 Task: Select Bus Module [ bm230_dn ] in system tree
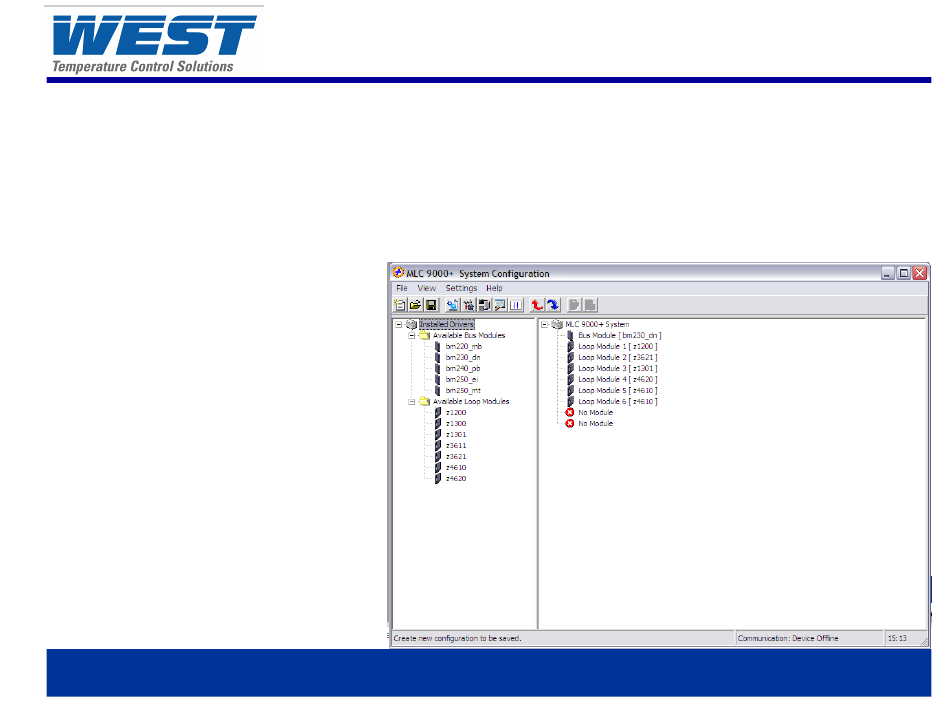click(619, 336)
